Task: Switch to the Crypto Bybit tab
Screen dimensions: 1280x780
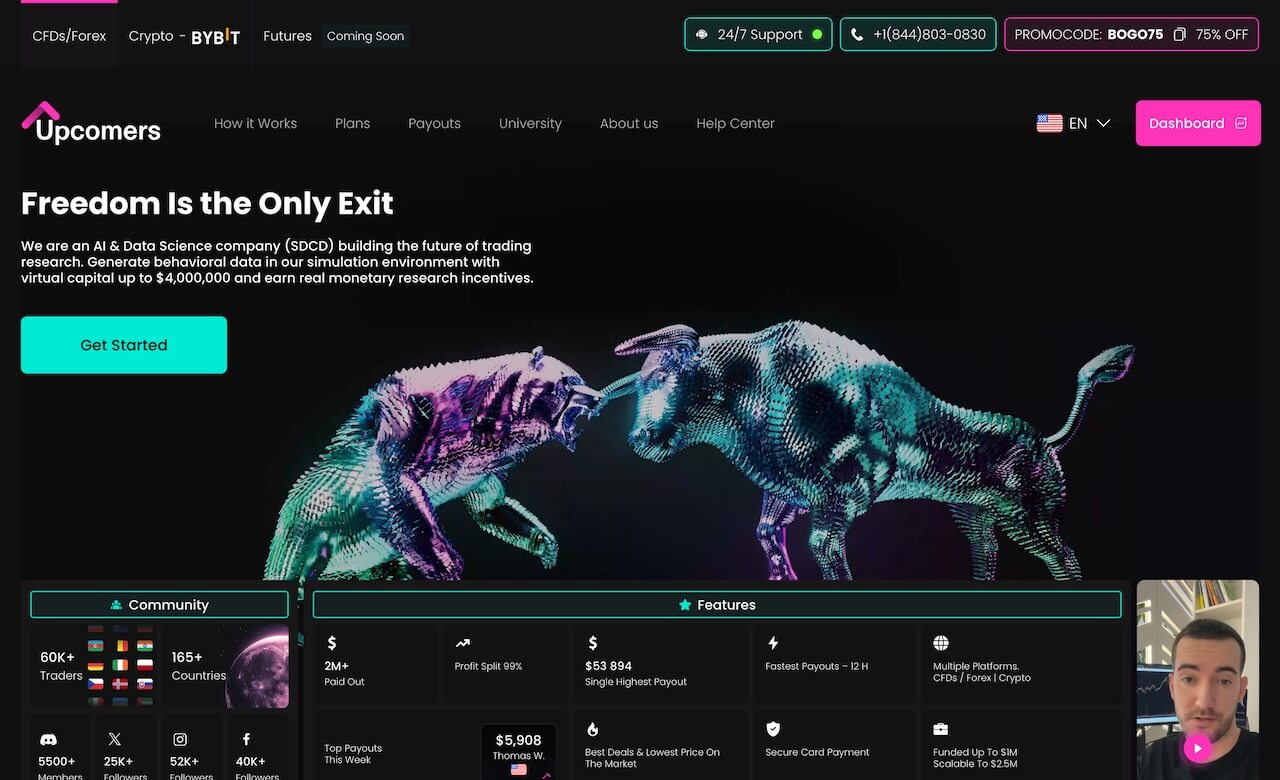Action: [184, 35]
